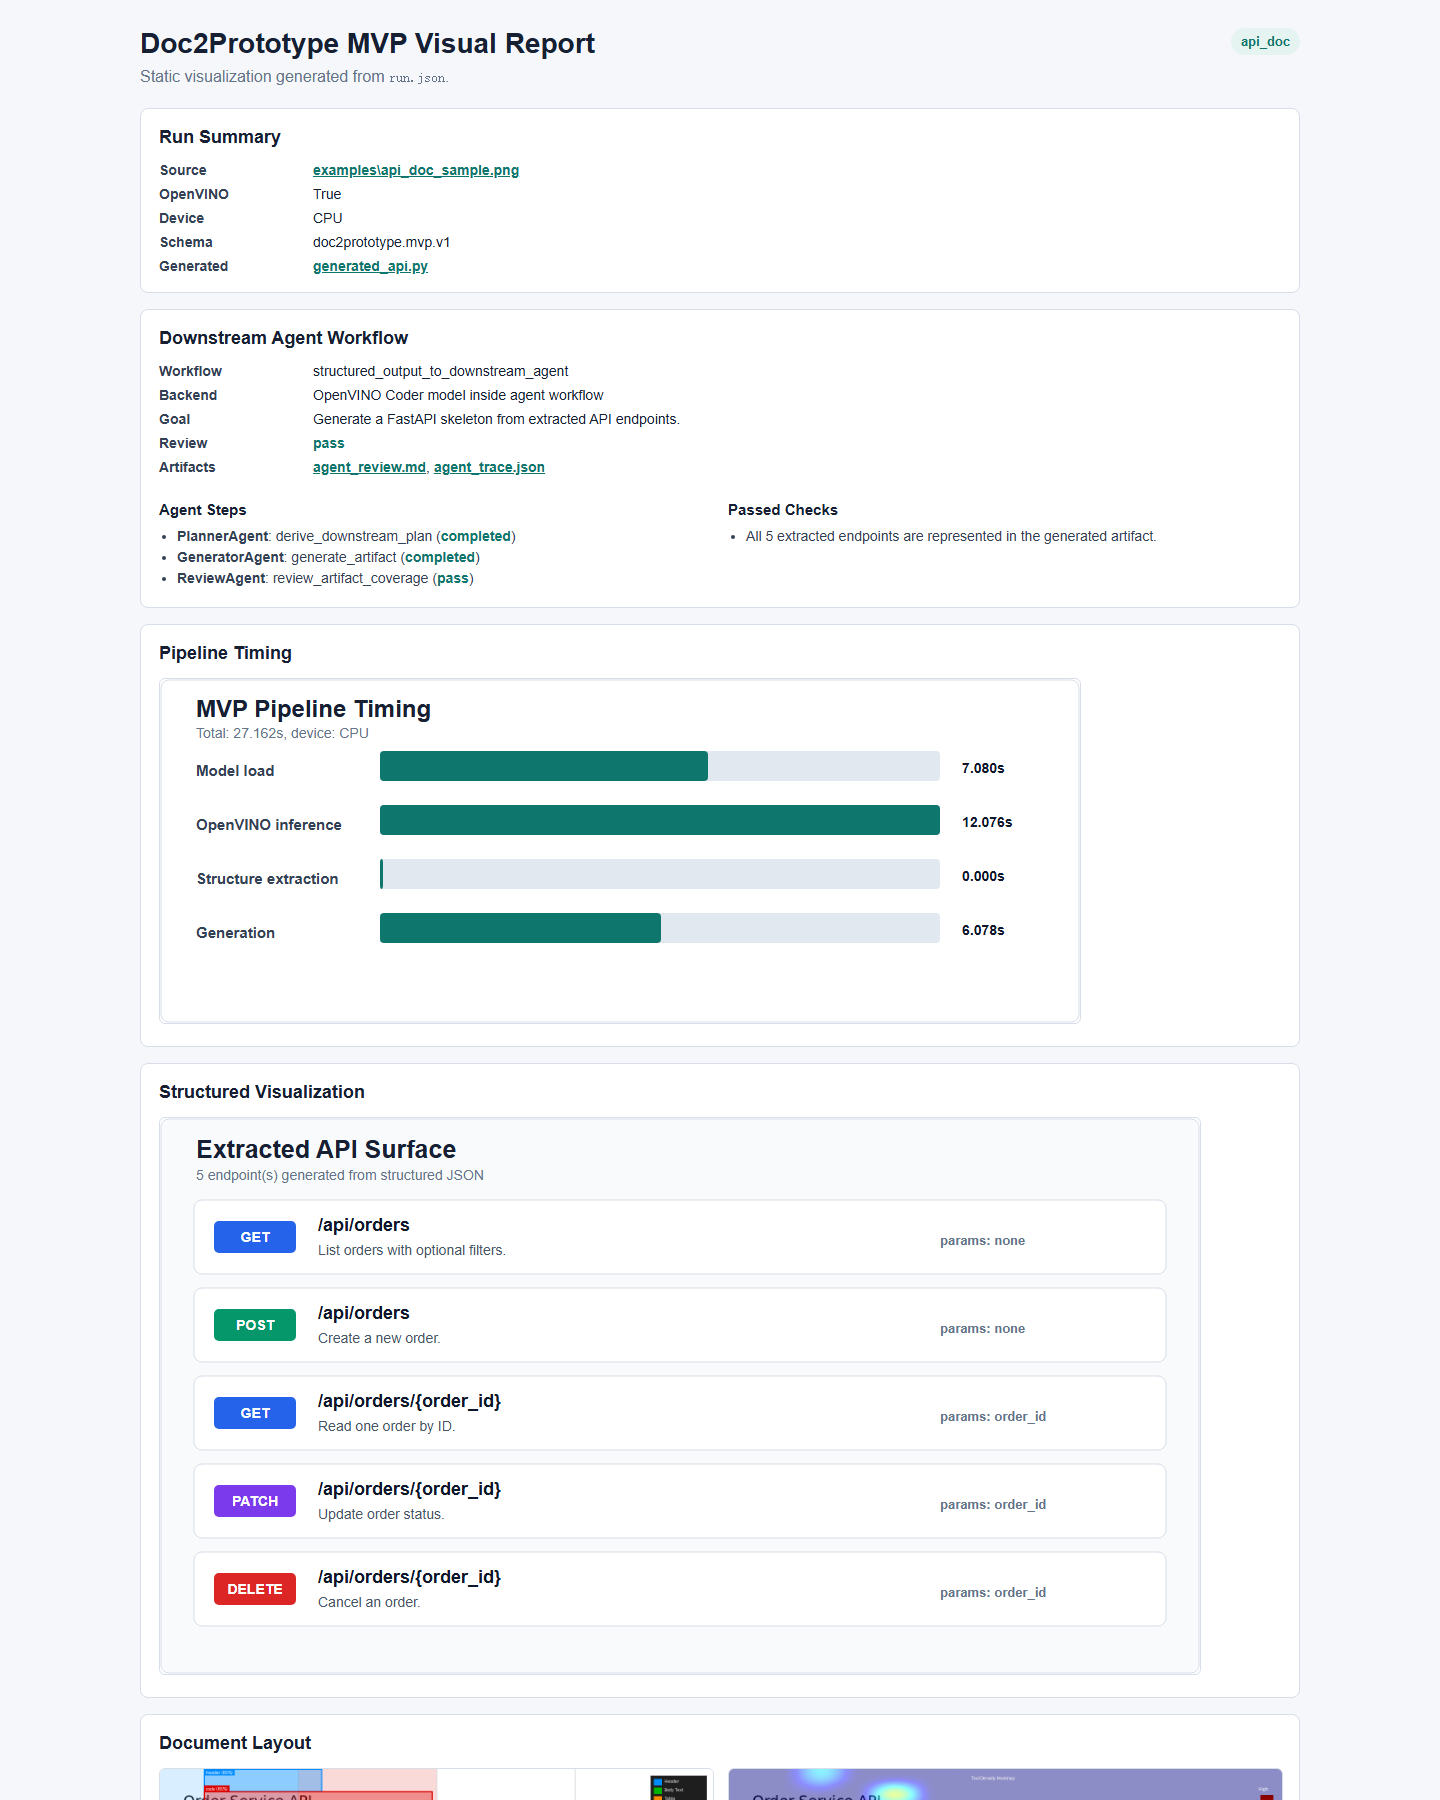Select the 'Doc2Prototype MVP Visual Report' heading
The height and width of the screenshot is (1800, 1440).
point(367,44)
